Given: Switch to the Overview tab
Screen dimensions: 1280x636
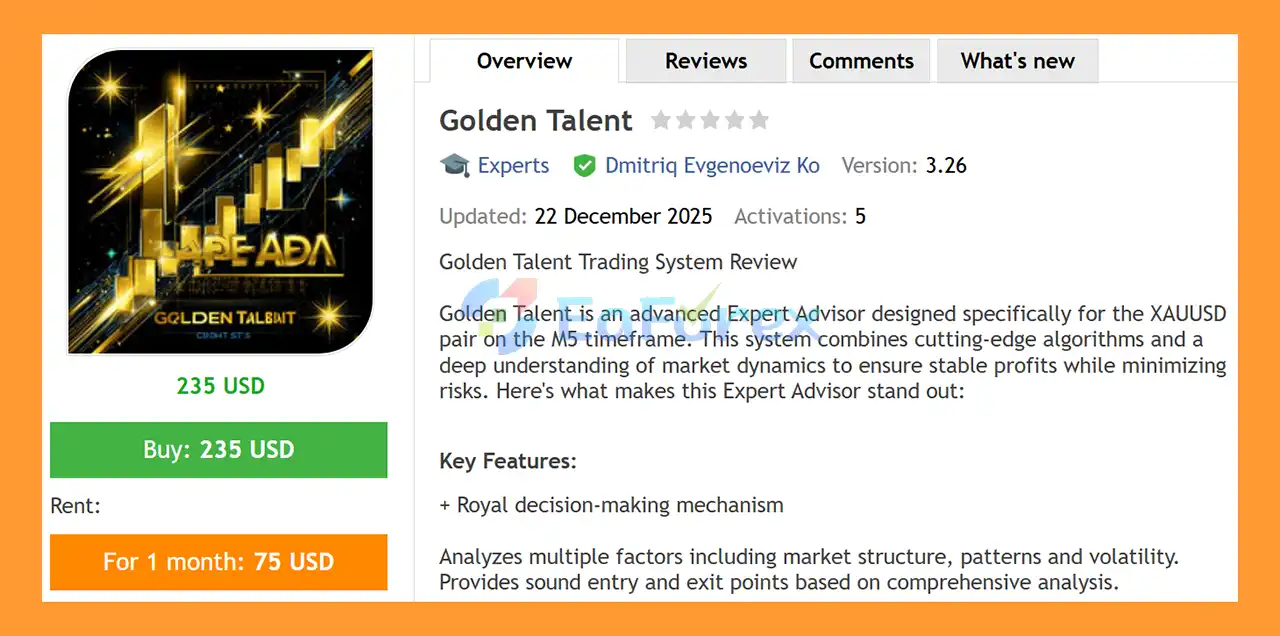Looking at the screenshot, I should (x=524, y=61).
